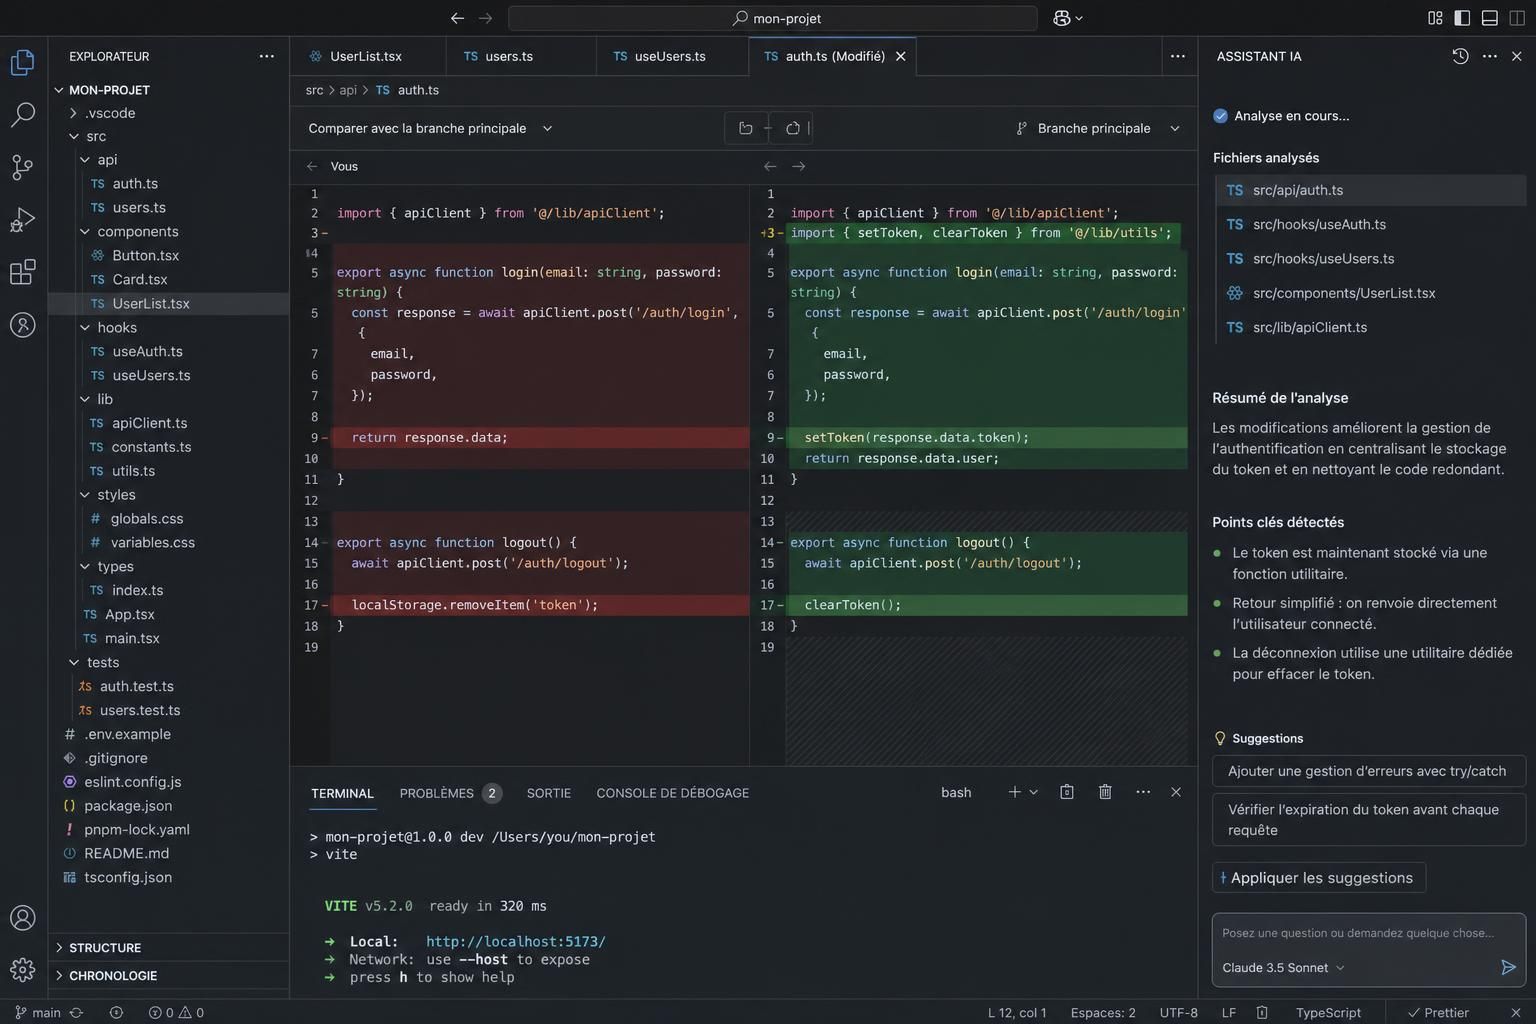This screenshot has height=1024, width=1536.
Task: Open the Extensions view
Action: tap(22, 272)
